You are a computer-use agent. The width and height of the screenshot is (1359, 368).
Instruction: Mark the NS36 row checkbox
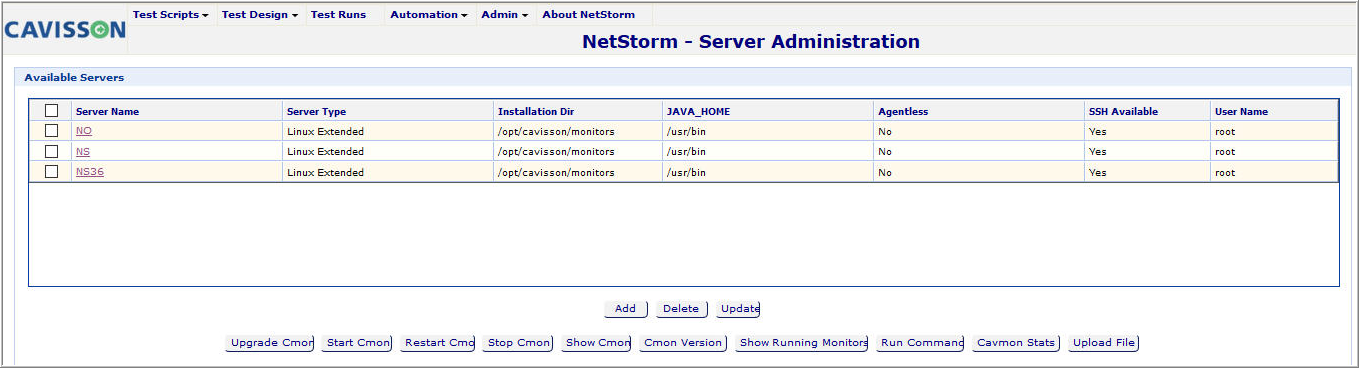[x=52, y=172]
